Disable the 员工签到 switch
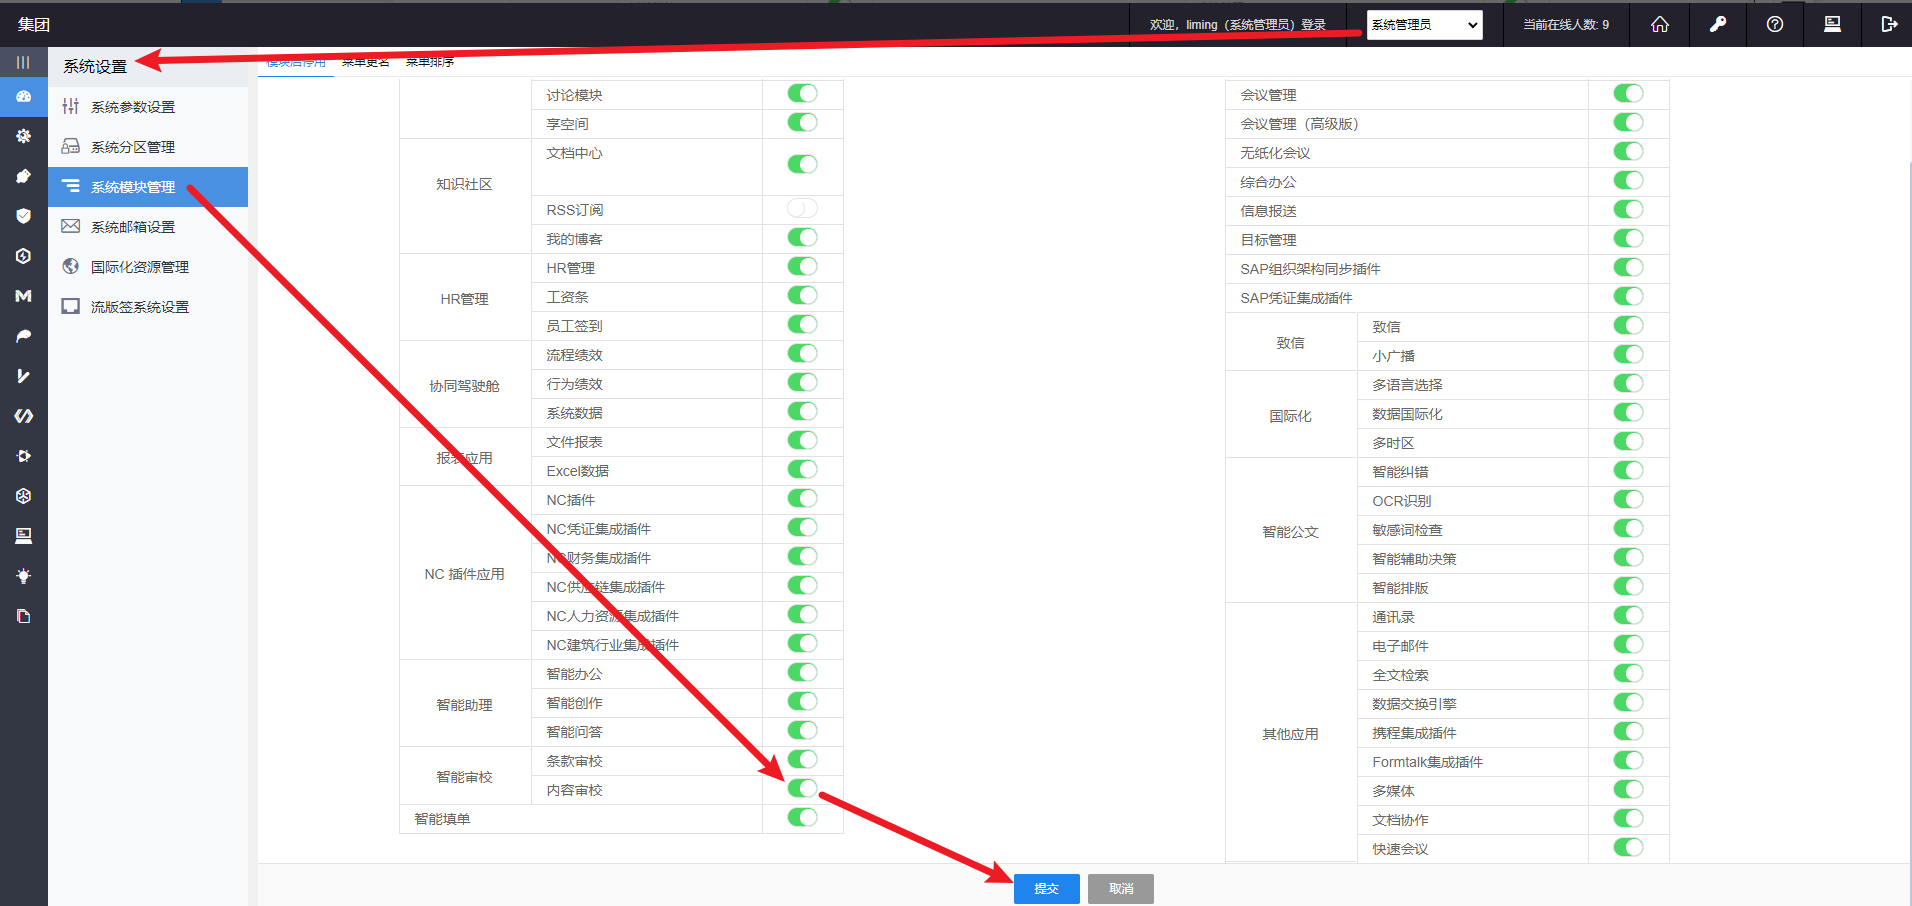The image size is (1912, 906). [x=802, y=325]
